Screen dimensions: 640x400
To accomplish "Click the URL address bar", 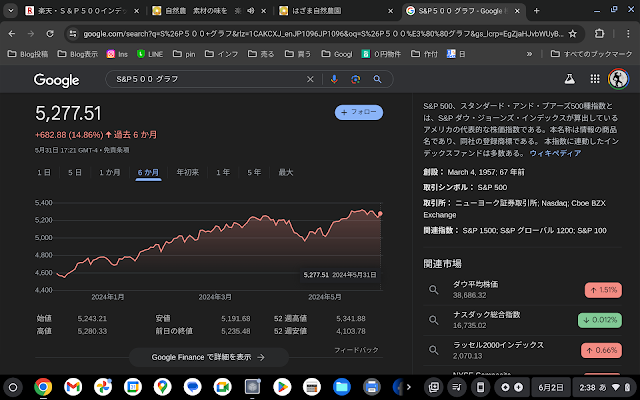I will [x=322, y=34].
